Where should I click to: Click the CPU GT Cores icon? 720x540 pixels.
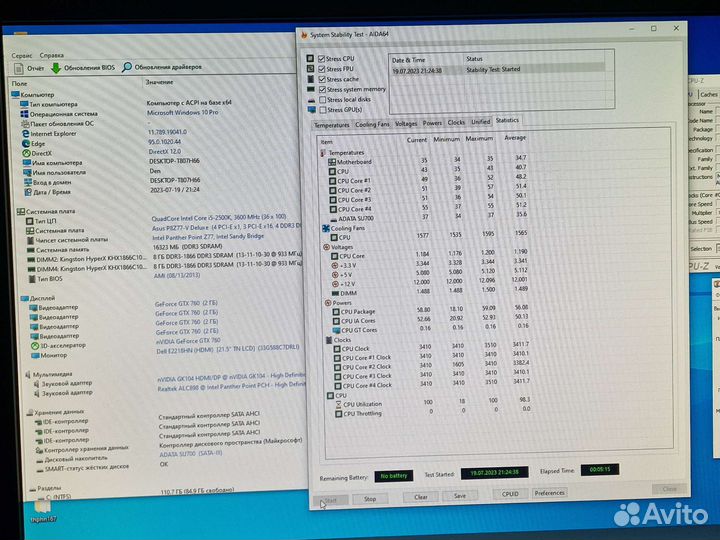coord(336,330)
